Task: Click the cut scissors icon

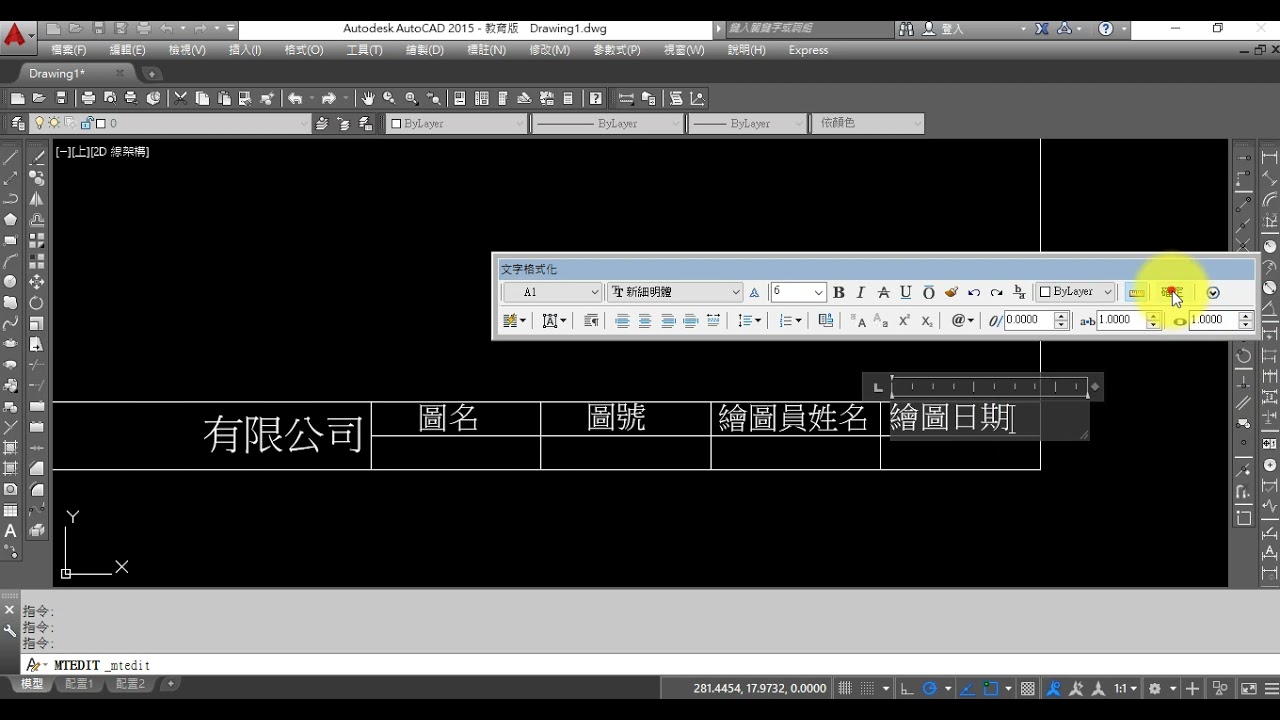Action: coord(180,98)
